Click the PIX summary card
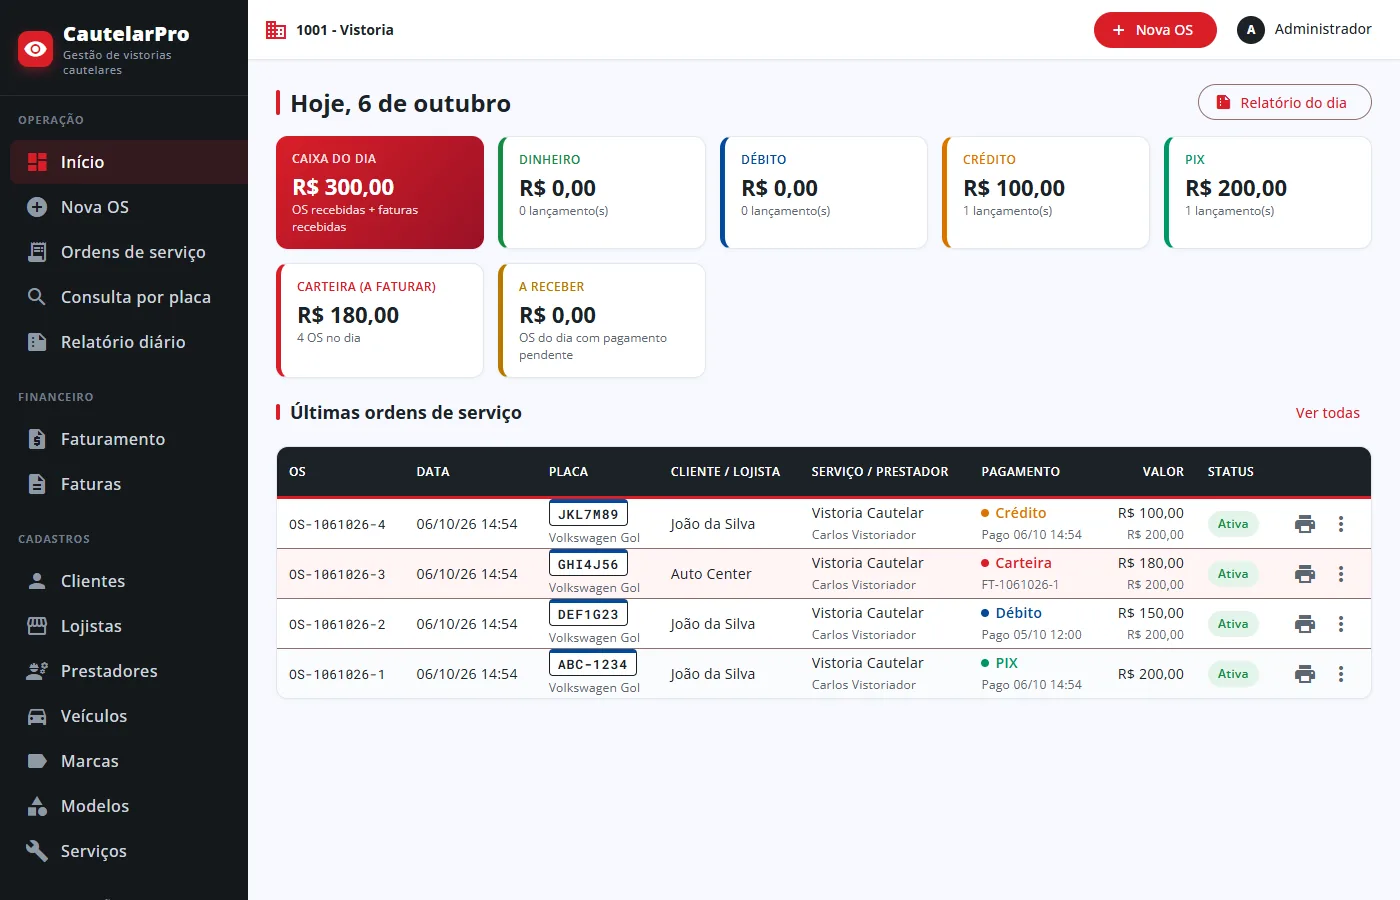Image resolution: width=1400 pixels, height=900 pixels. click(1268, 192)
